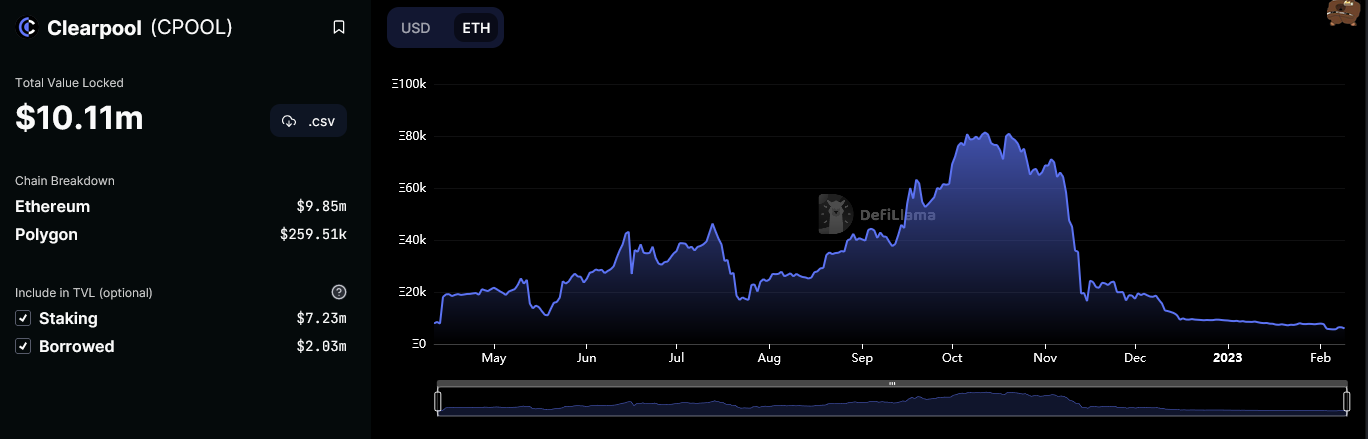Click the Ξ100k y-axis label
1368x439 pixels.
pos(409,84)
